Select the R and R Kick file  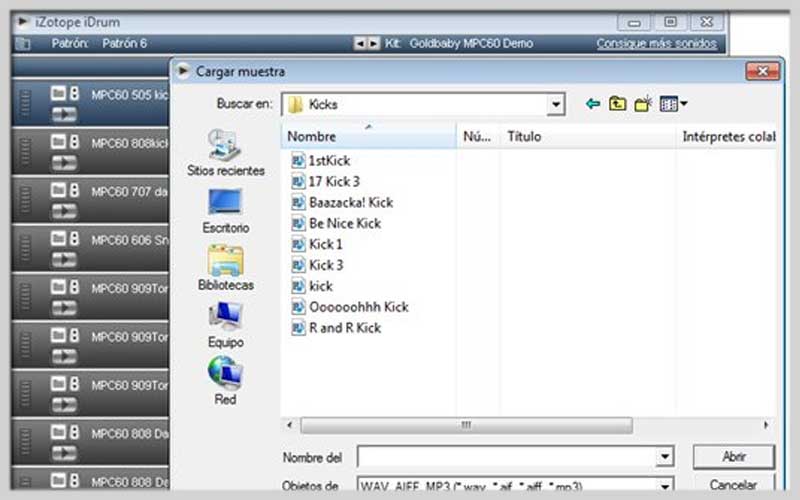pos(336,328)
